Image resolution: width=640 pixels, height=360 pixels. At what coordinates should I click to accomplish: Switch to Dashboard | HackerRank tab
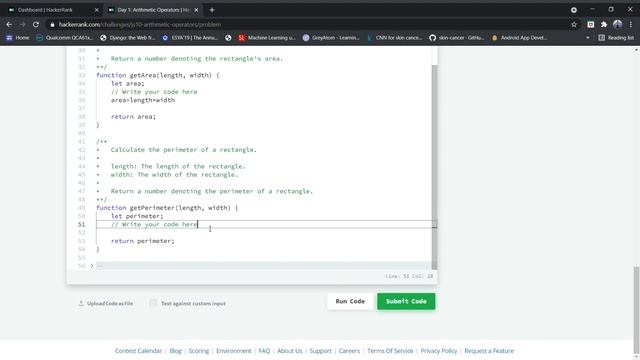pos(45,10)
